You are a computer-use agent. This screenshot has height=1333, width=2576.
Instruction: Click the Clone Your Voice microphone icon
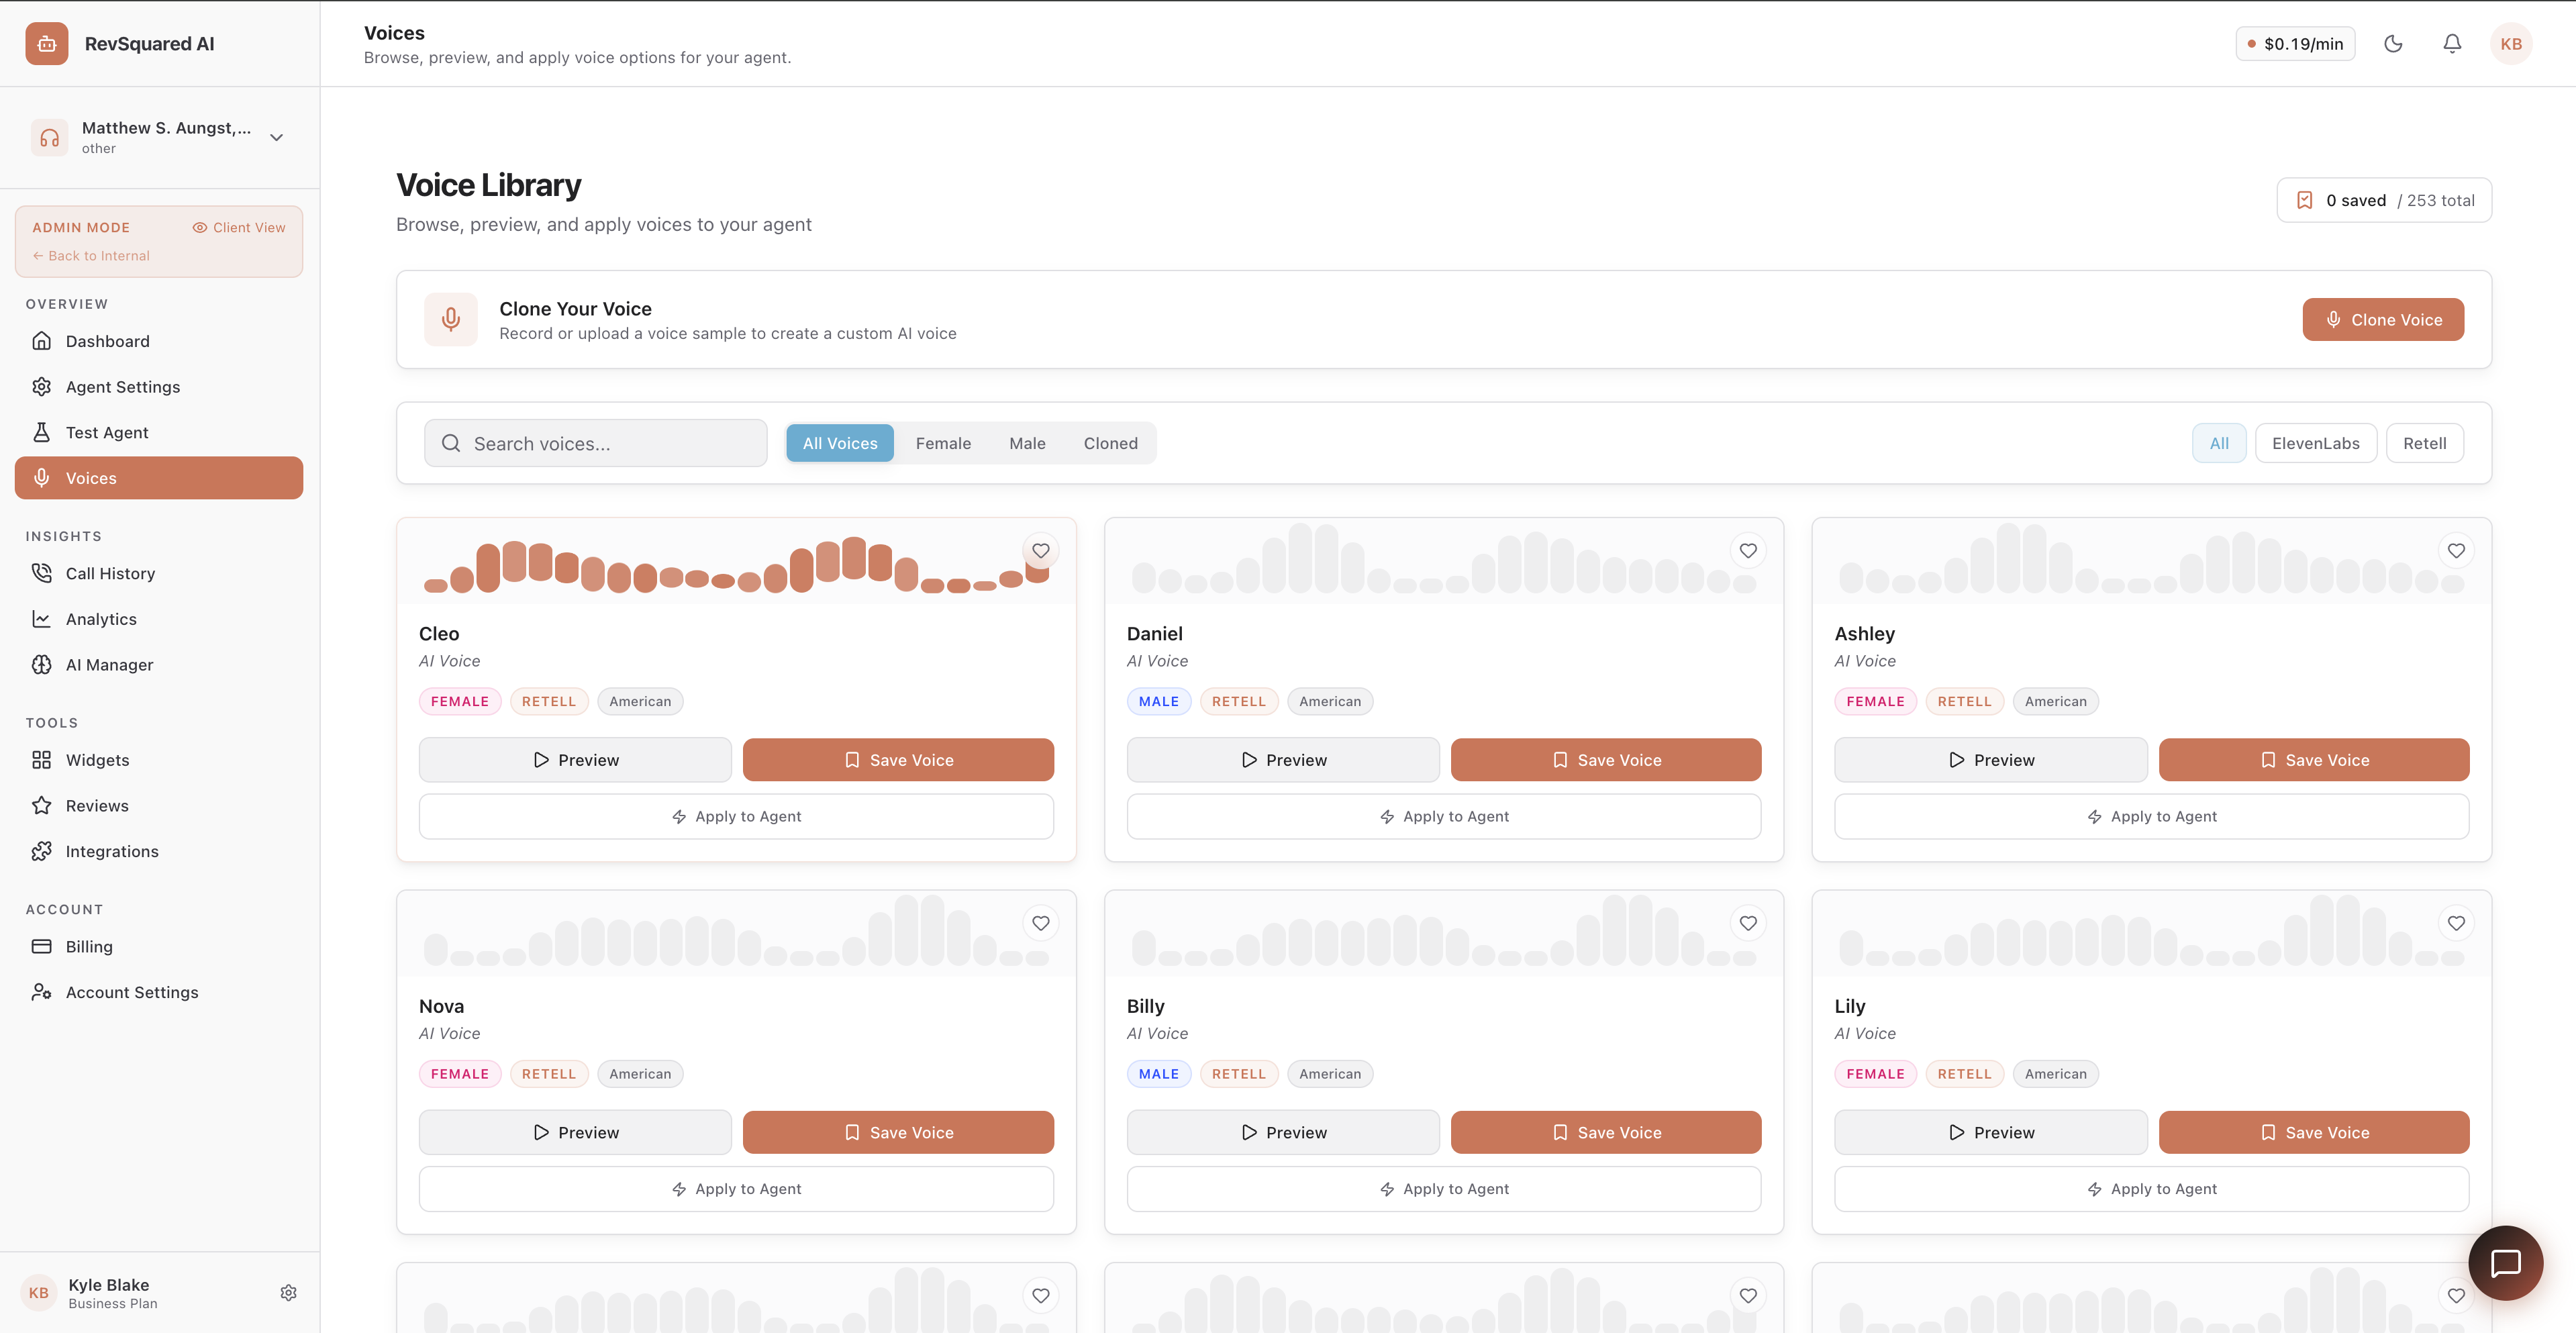click(451, 320)
